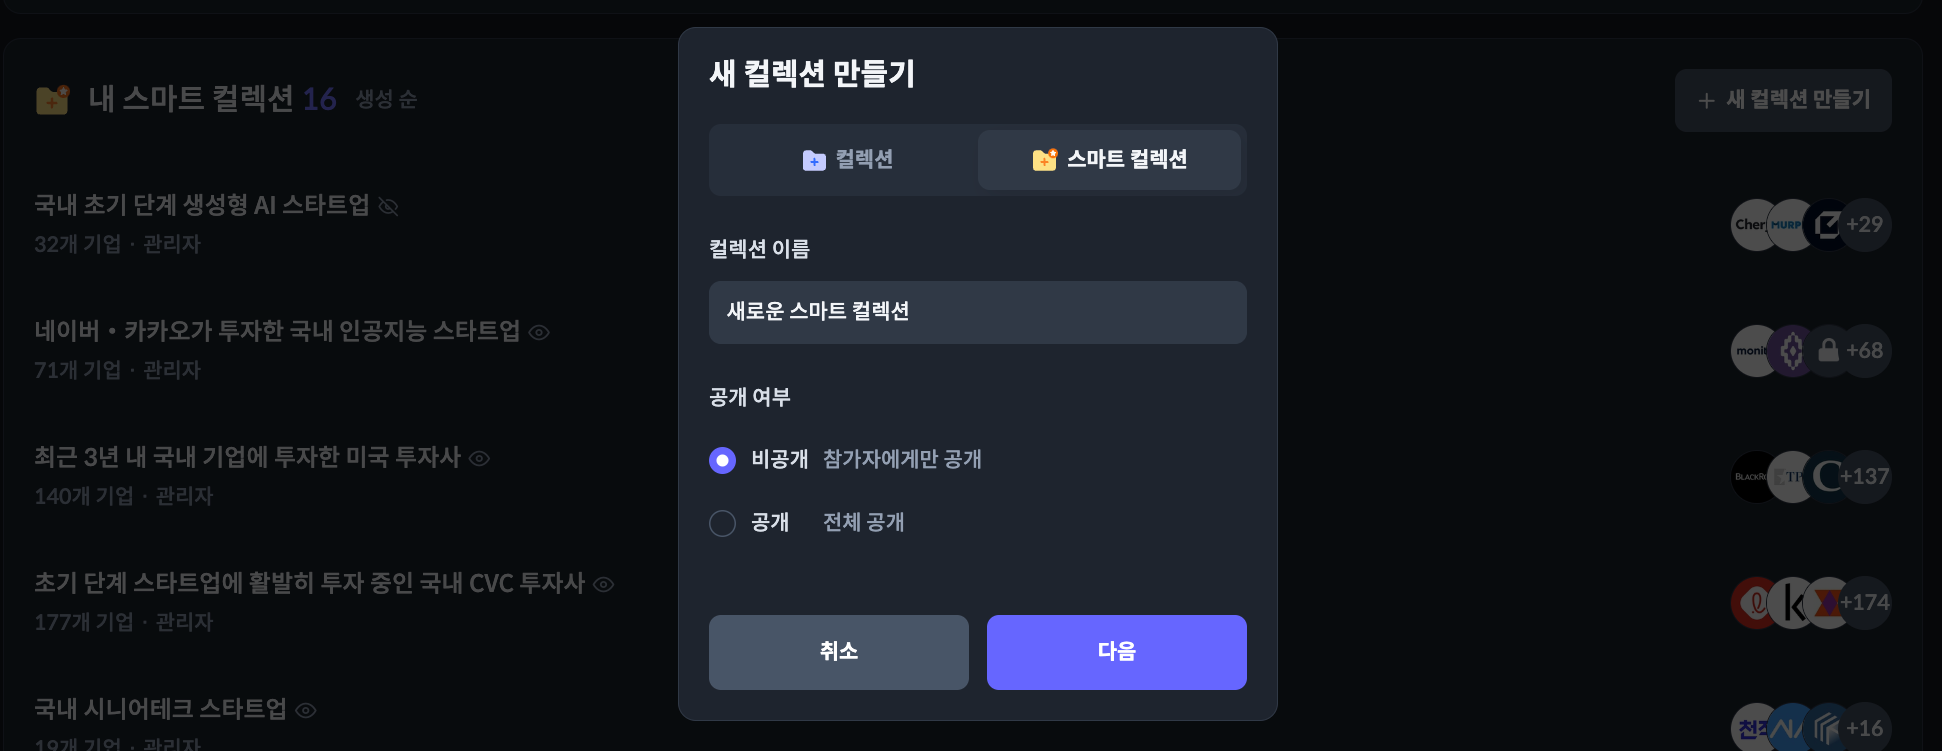Select the 비공개 radio button
Screen dimensions: 1942x751
click(722, 461)
